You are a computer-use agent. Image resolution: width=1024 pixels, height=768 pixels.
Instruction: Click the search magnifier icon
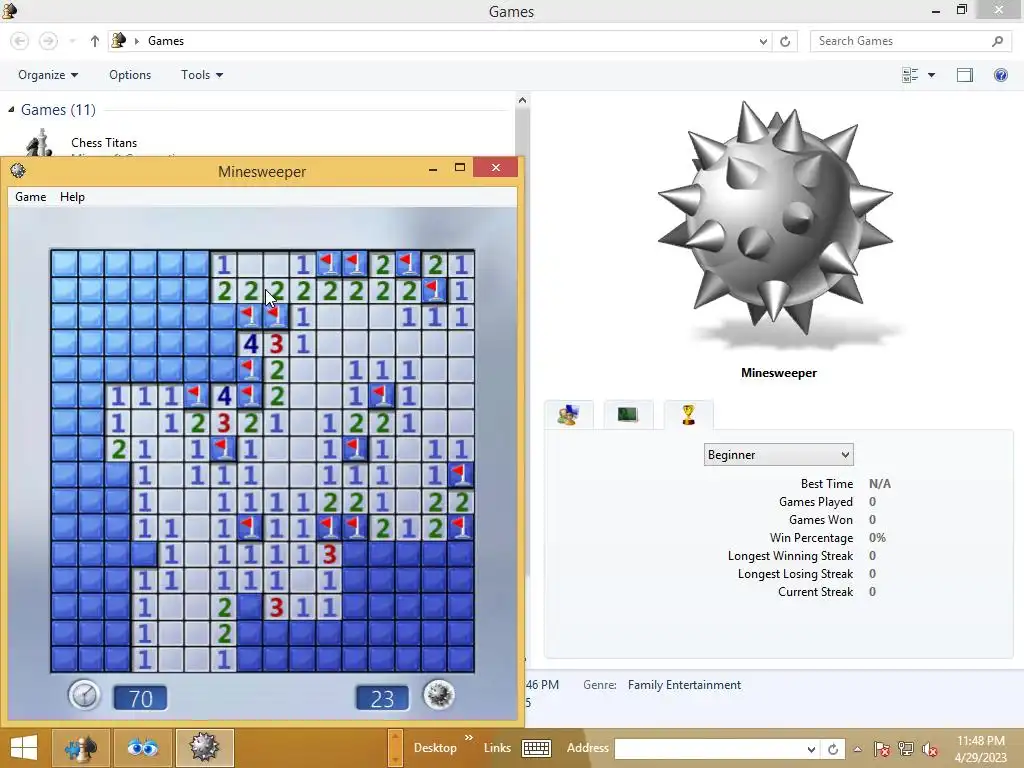[x=997, y=41]
